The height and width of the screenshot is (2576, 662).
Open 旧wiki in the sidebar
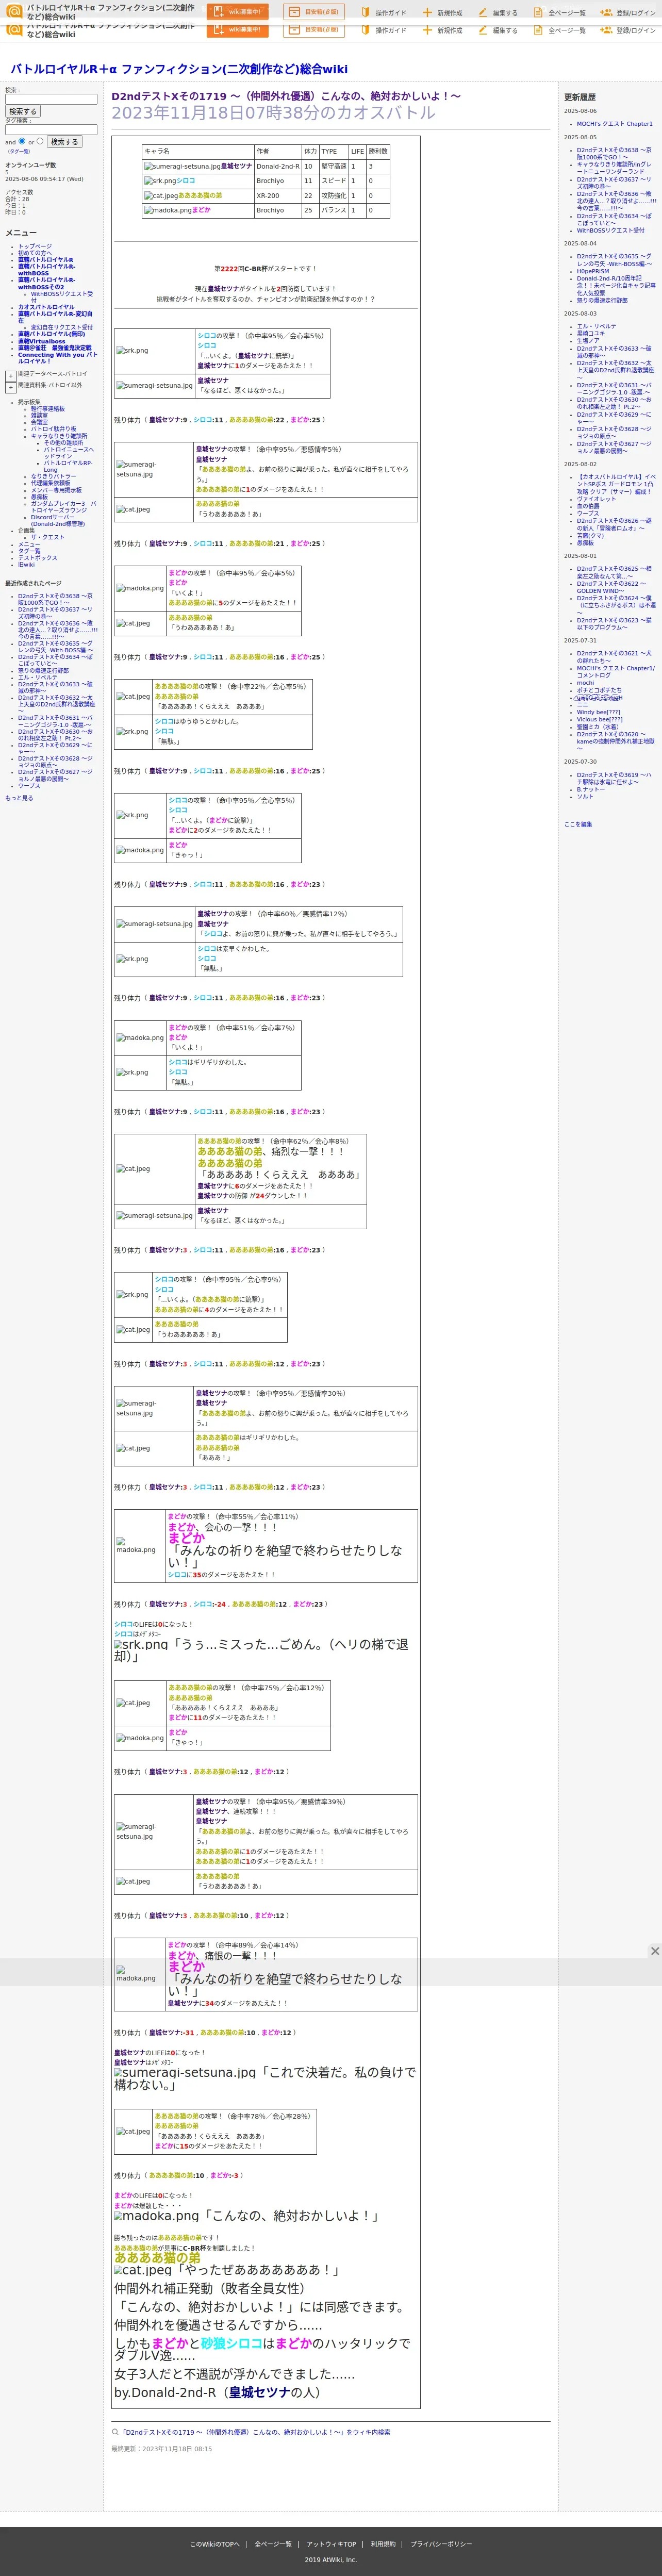(25, 565)
